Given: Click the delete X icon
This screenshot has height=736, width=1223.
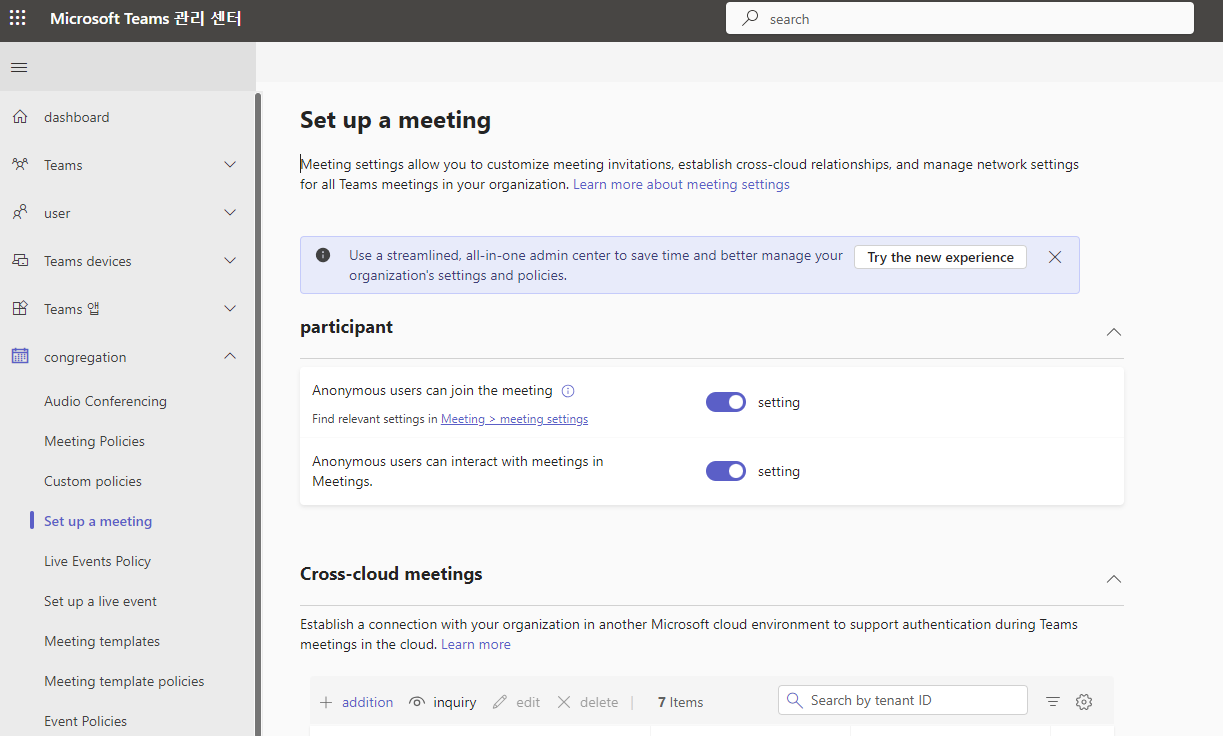Looking at the screenshot, I should pyautogui.click(x=564, y=702).
